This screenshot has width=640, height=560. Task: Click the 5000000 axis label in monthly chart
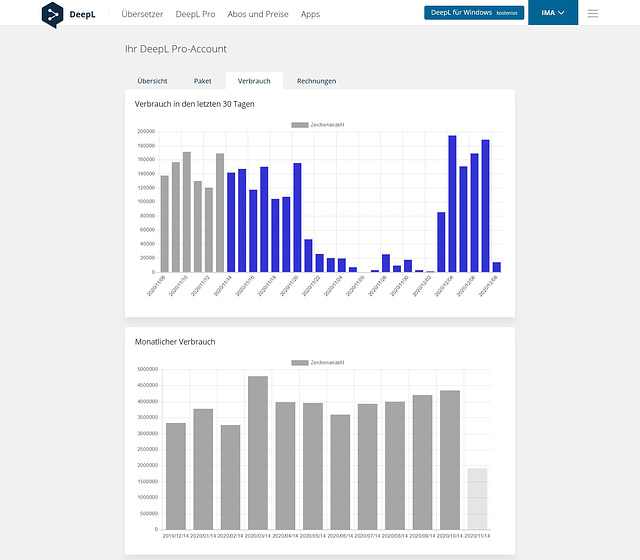147,369
